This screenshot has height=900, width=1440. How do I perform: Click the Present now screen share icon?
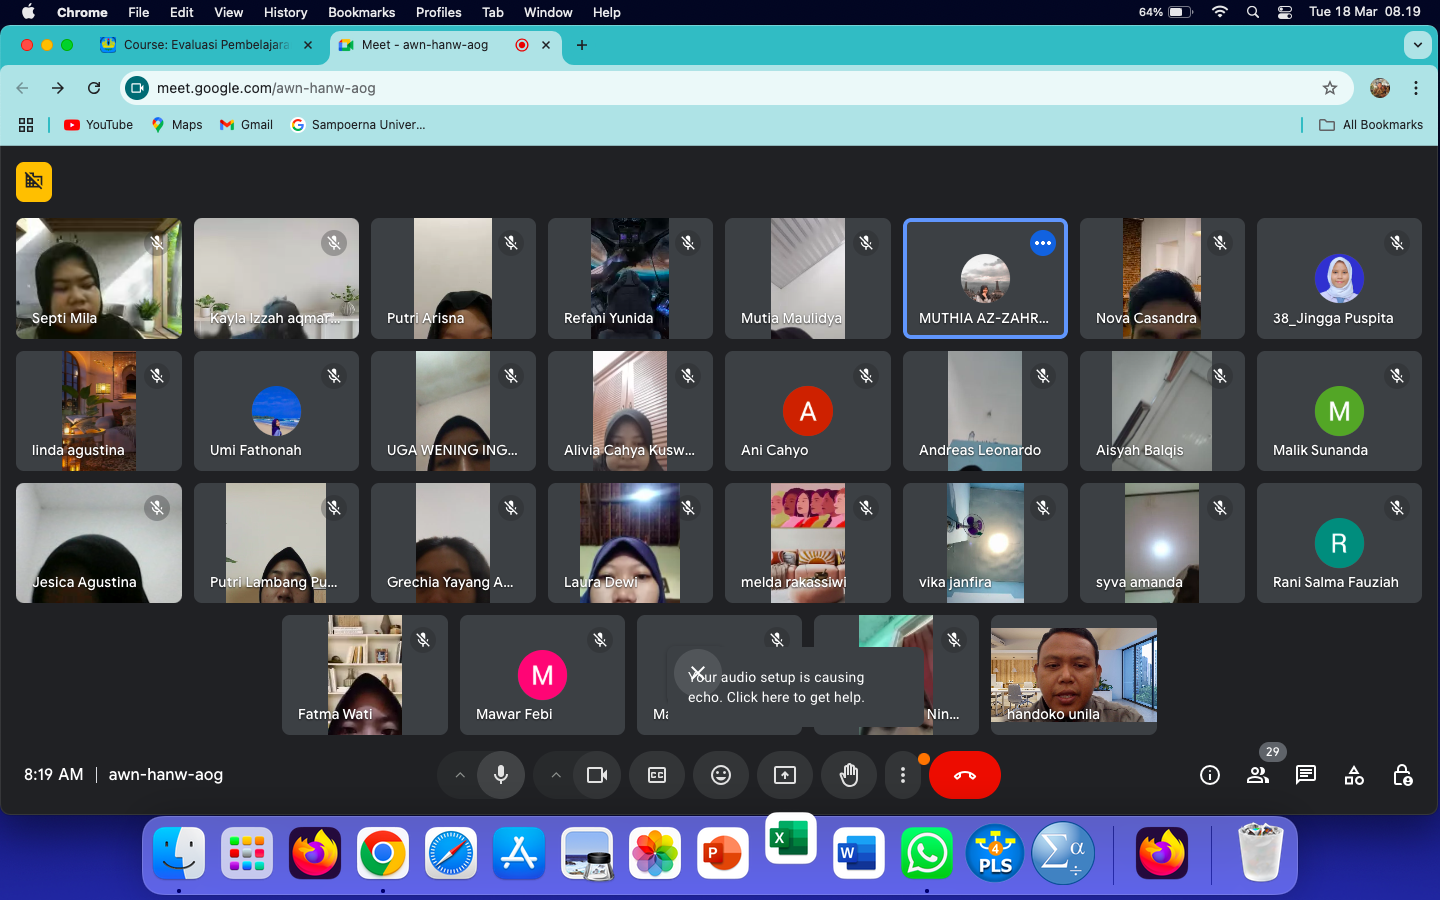785,775
